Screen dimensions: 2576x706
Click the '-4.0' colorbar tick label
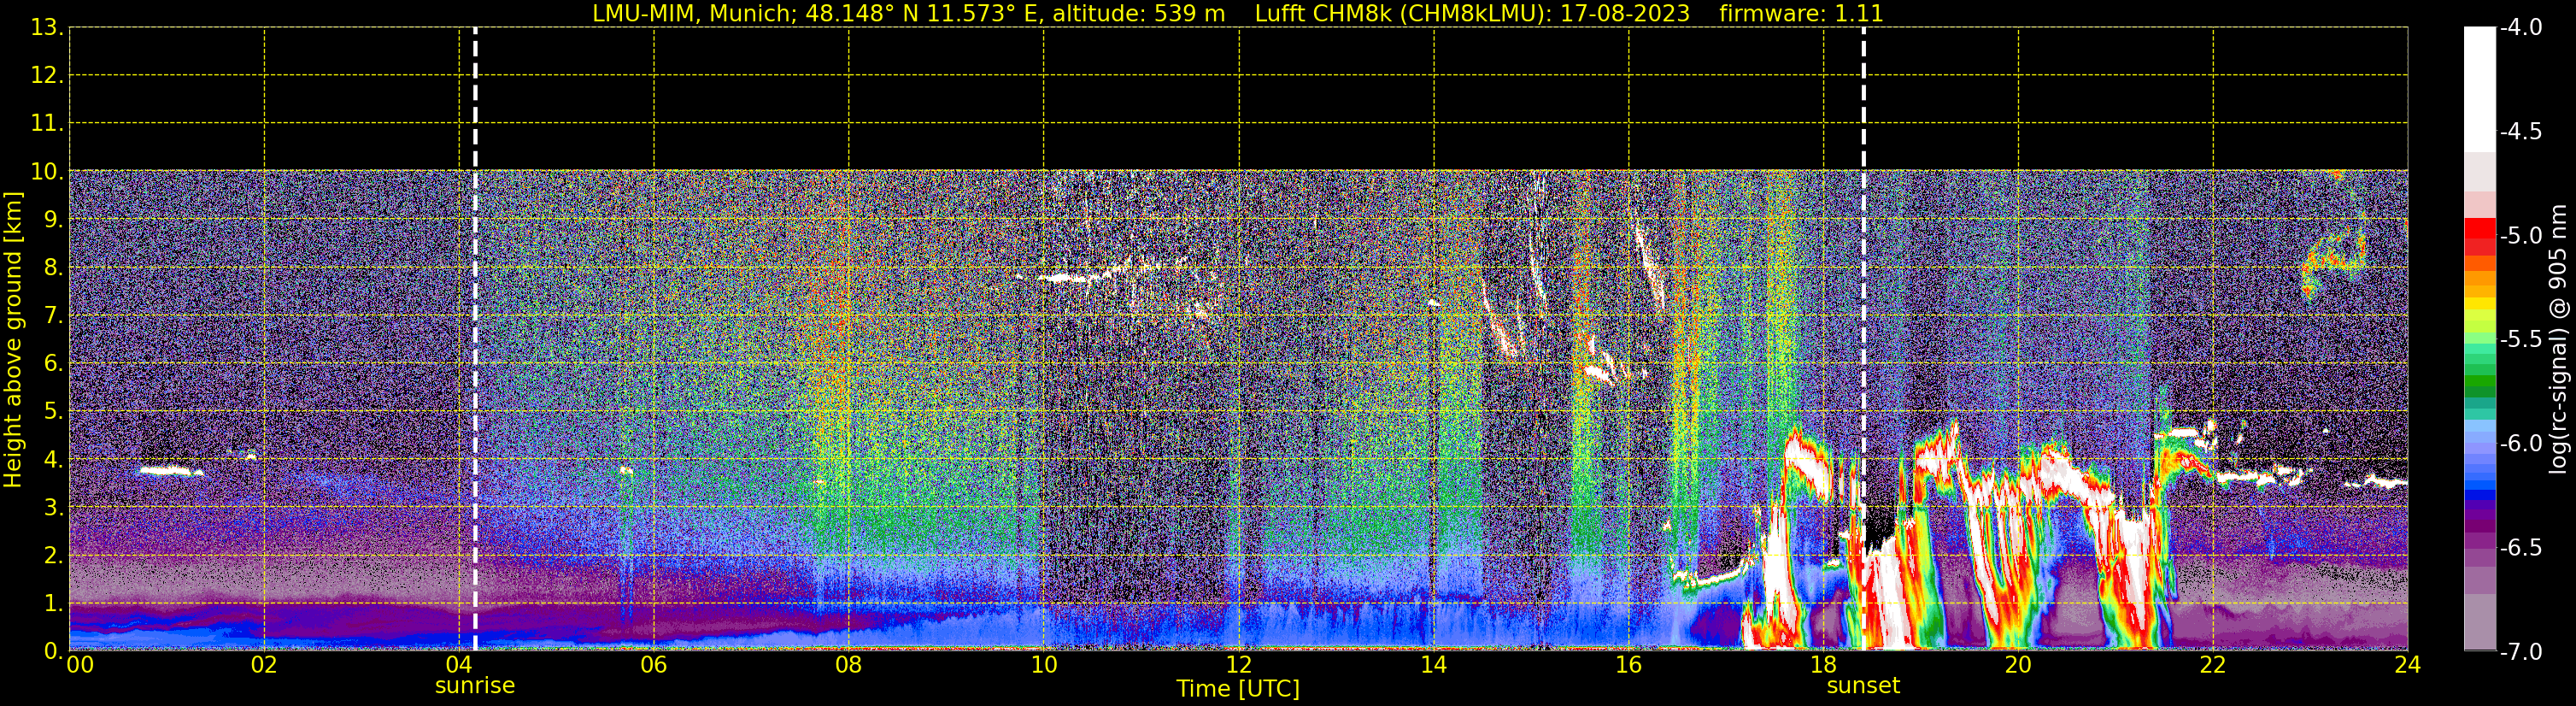click(2520, 28)
